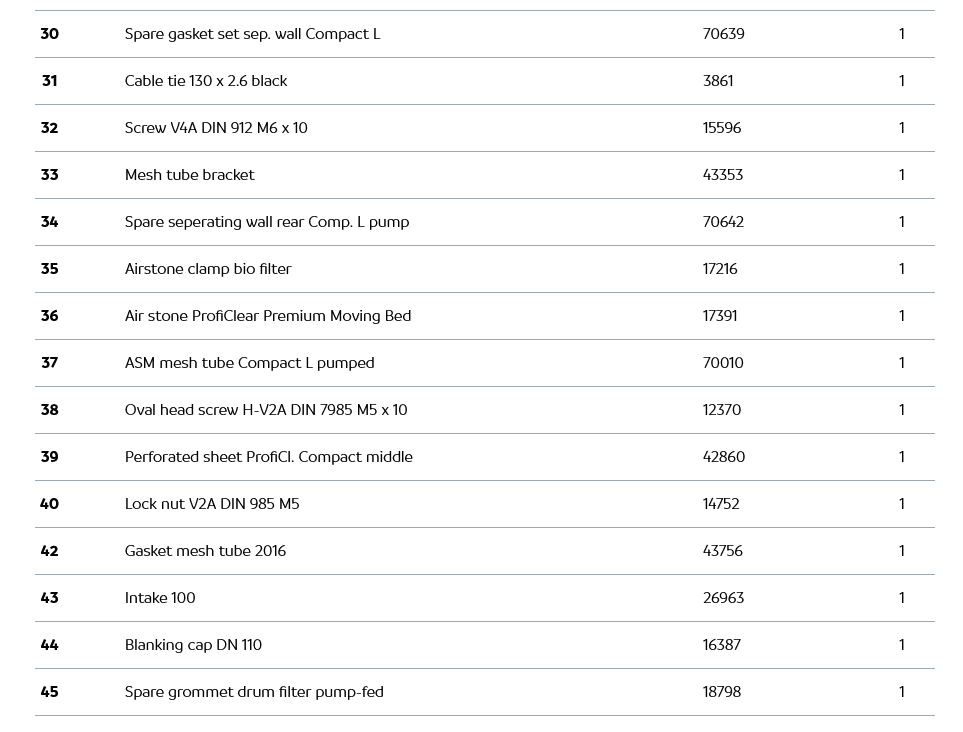Click position number 30
This screenshot has height=732, width=963.
tap(49, 34)
